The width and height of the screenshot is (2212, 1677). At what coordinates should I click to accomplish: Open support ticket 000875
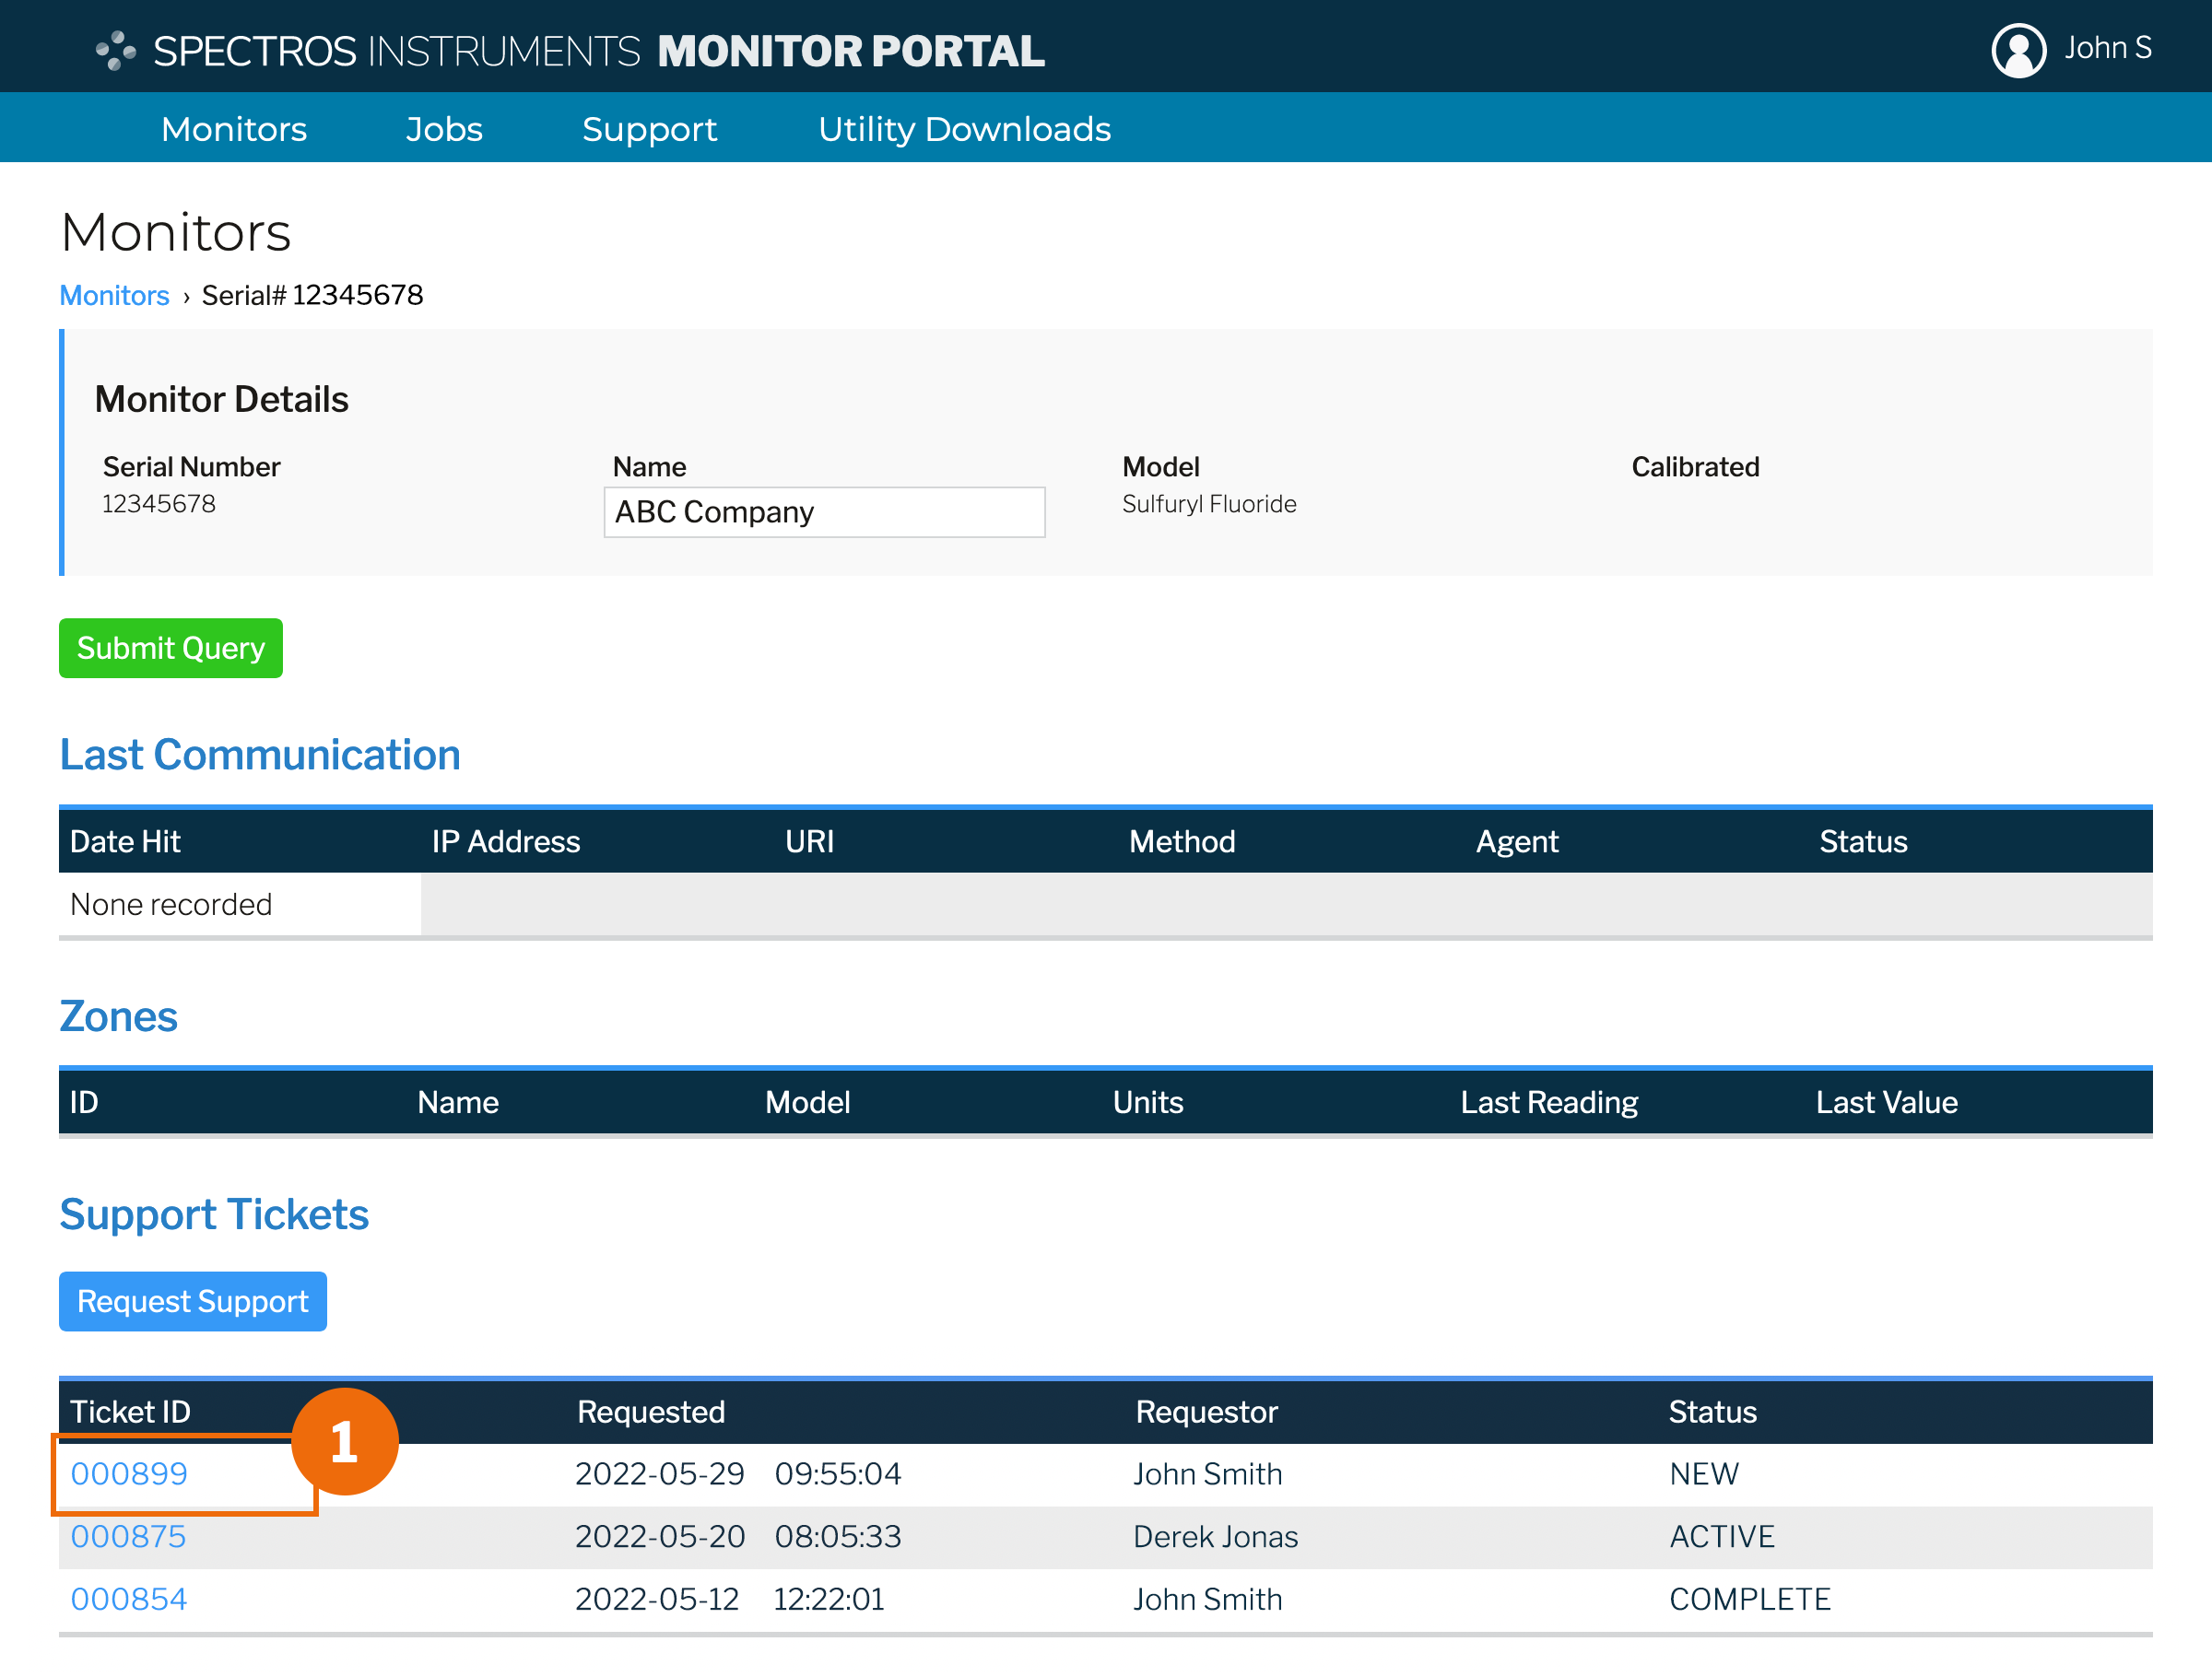(128, 1536)
